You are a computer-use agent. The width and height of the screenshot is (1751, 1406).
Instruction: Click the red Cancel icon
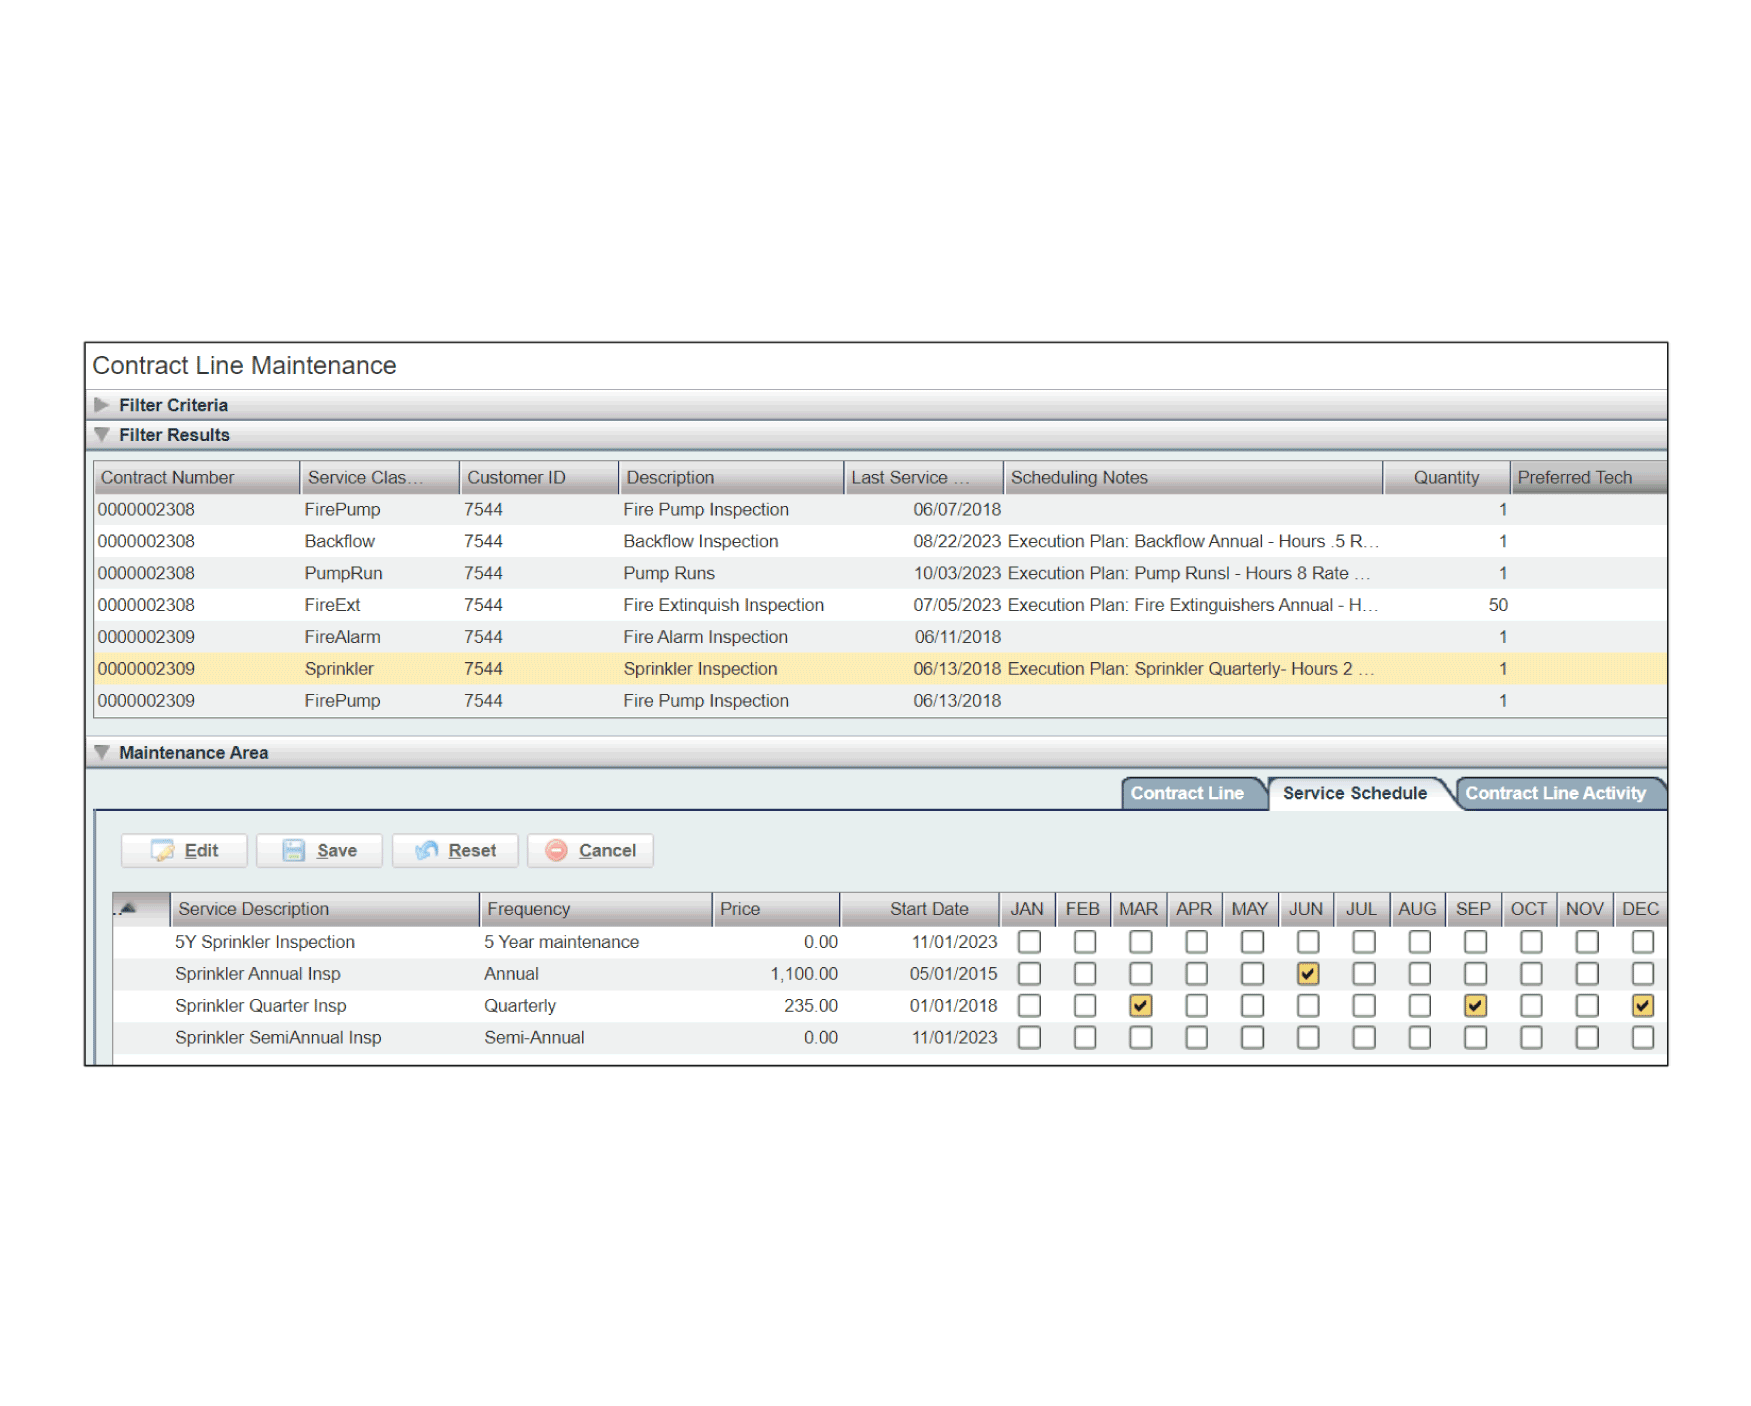[557, 850]
